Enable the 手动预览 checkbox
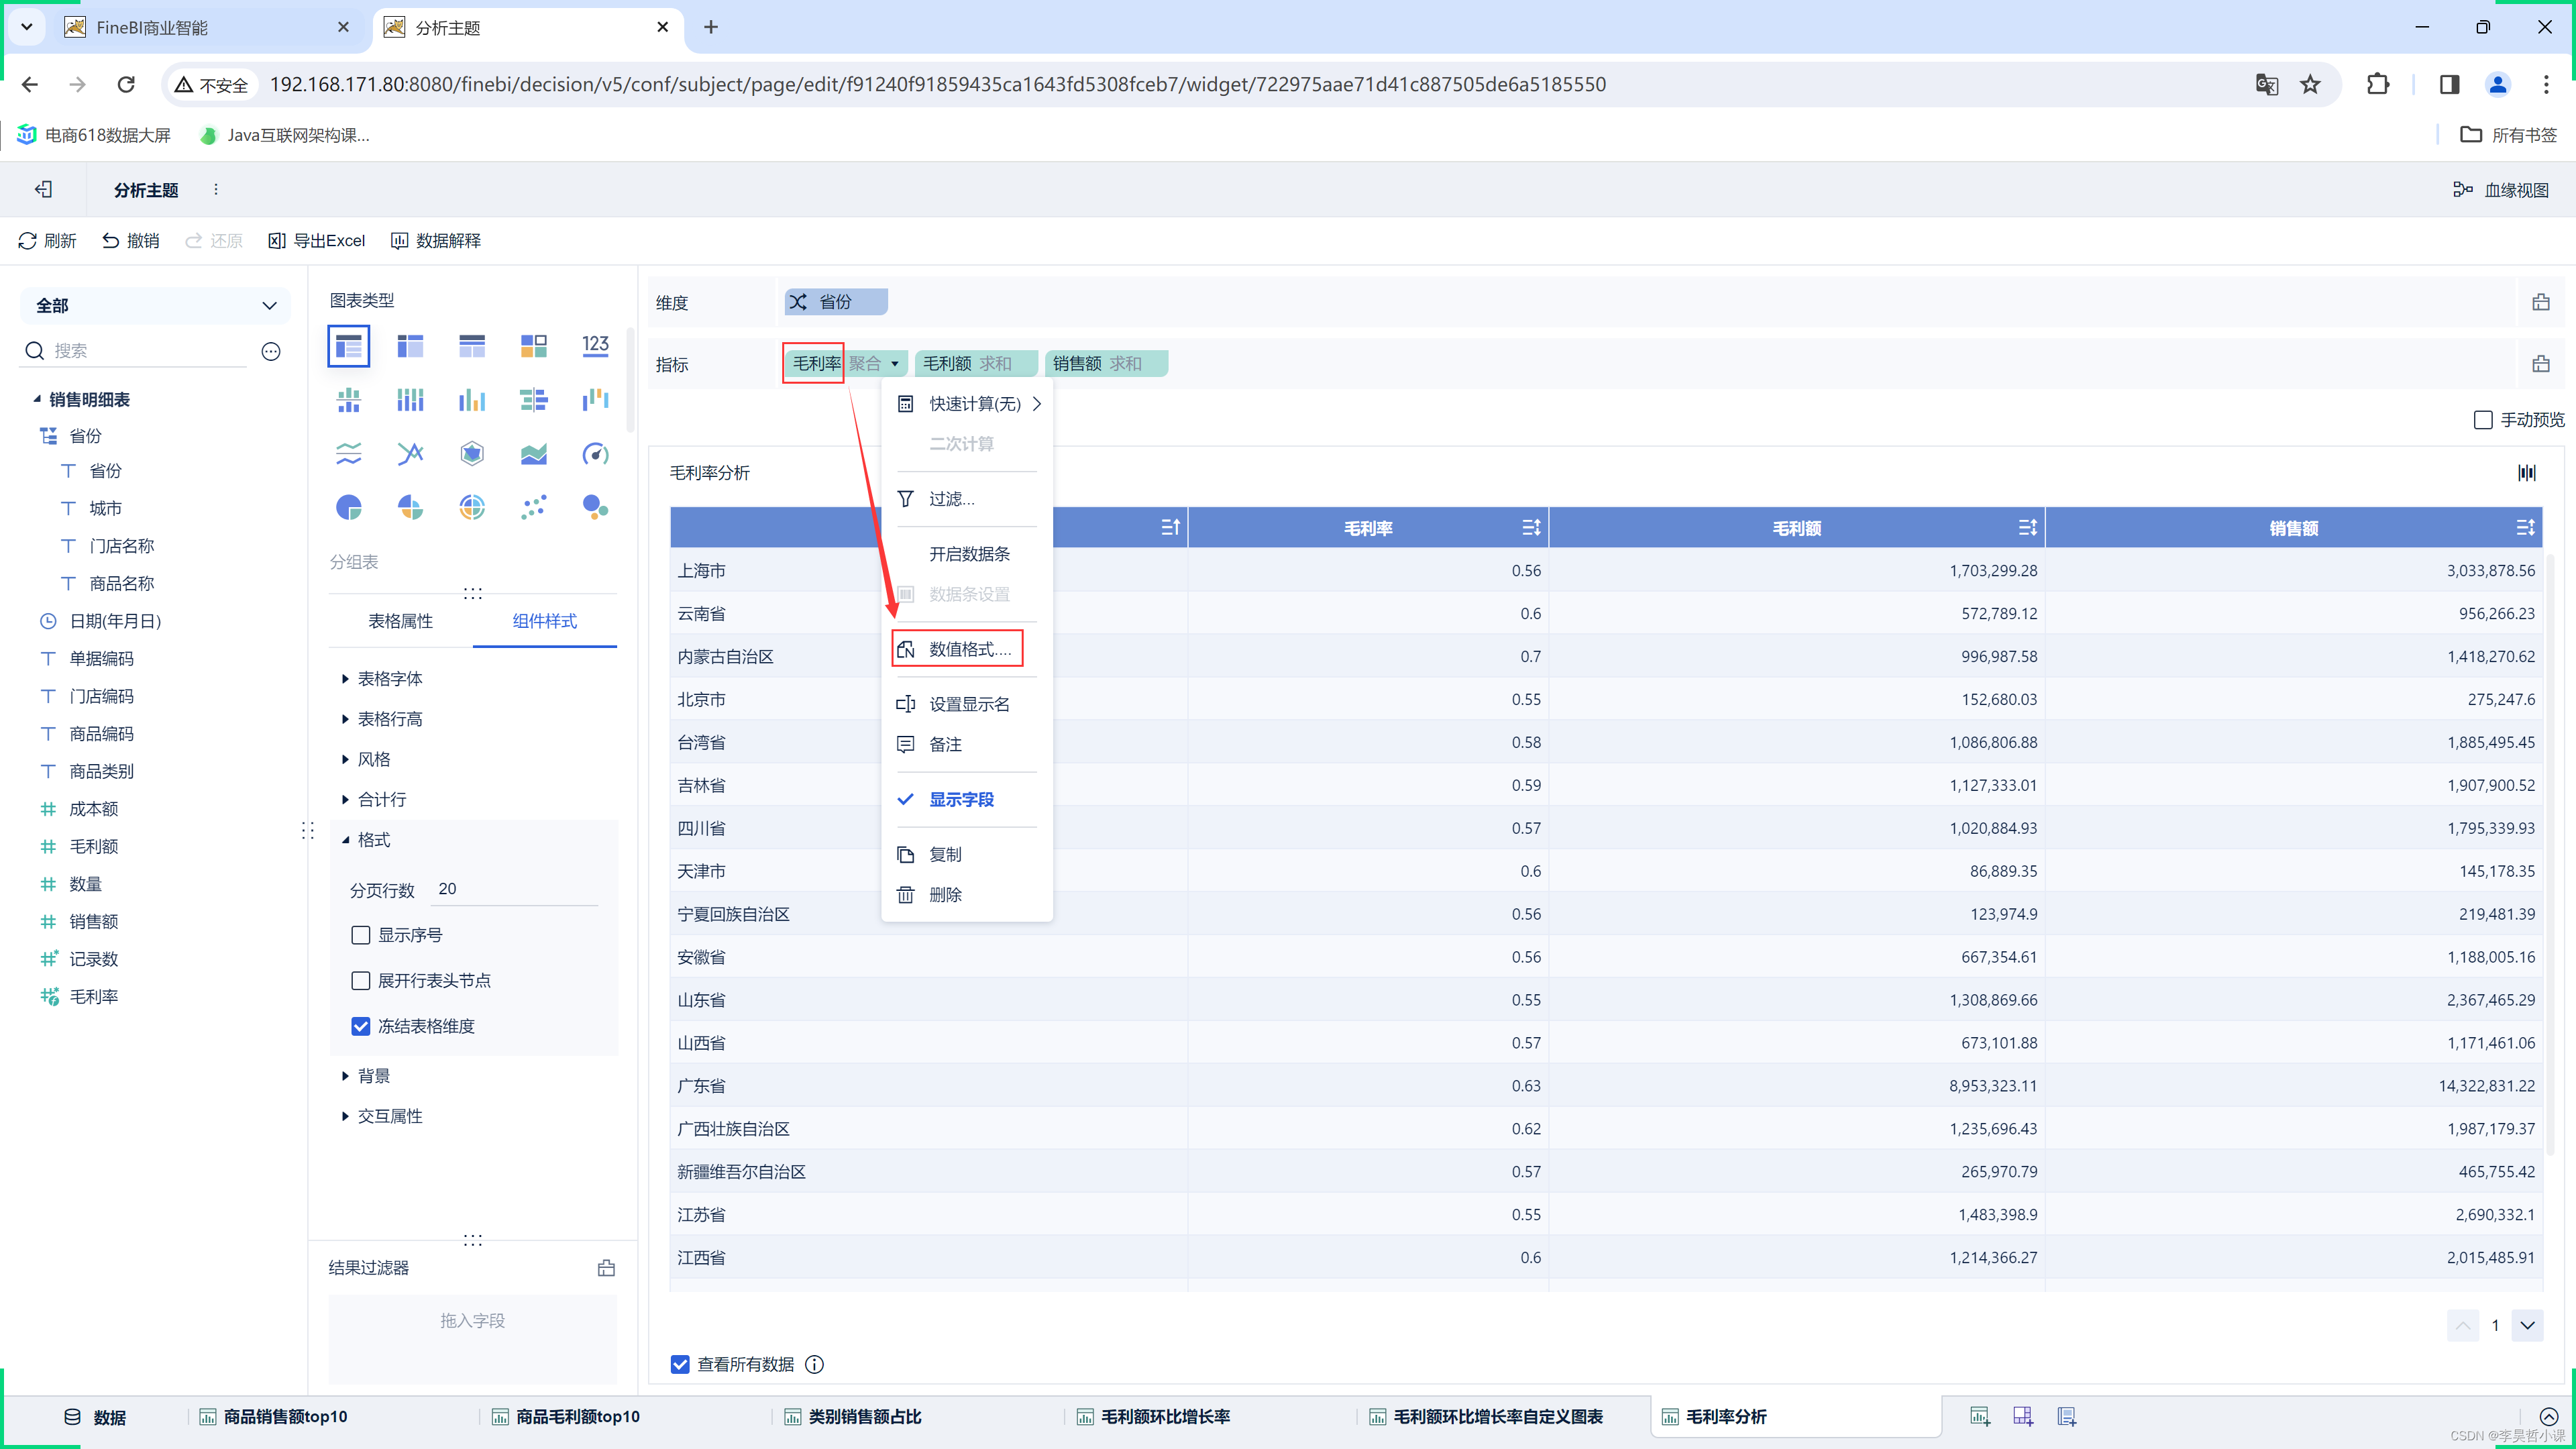 [2482, 420]
